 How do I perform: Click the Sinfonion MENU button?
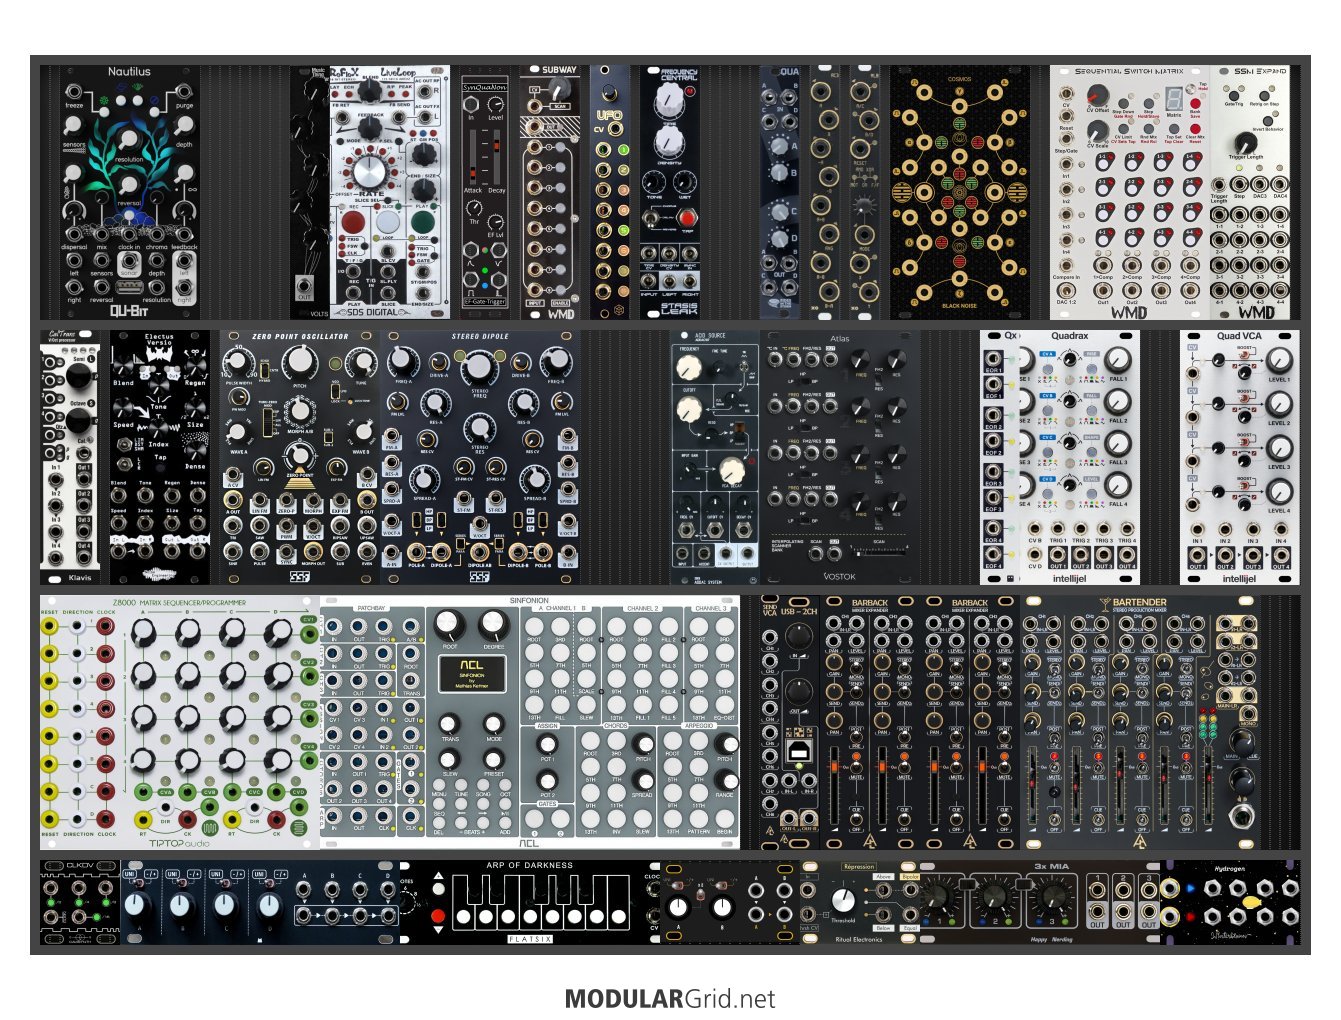439,783
